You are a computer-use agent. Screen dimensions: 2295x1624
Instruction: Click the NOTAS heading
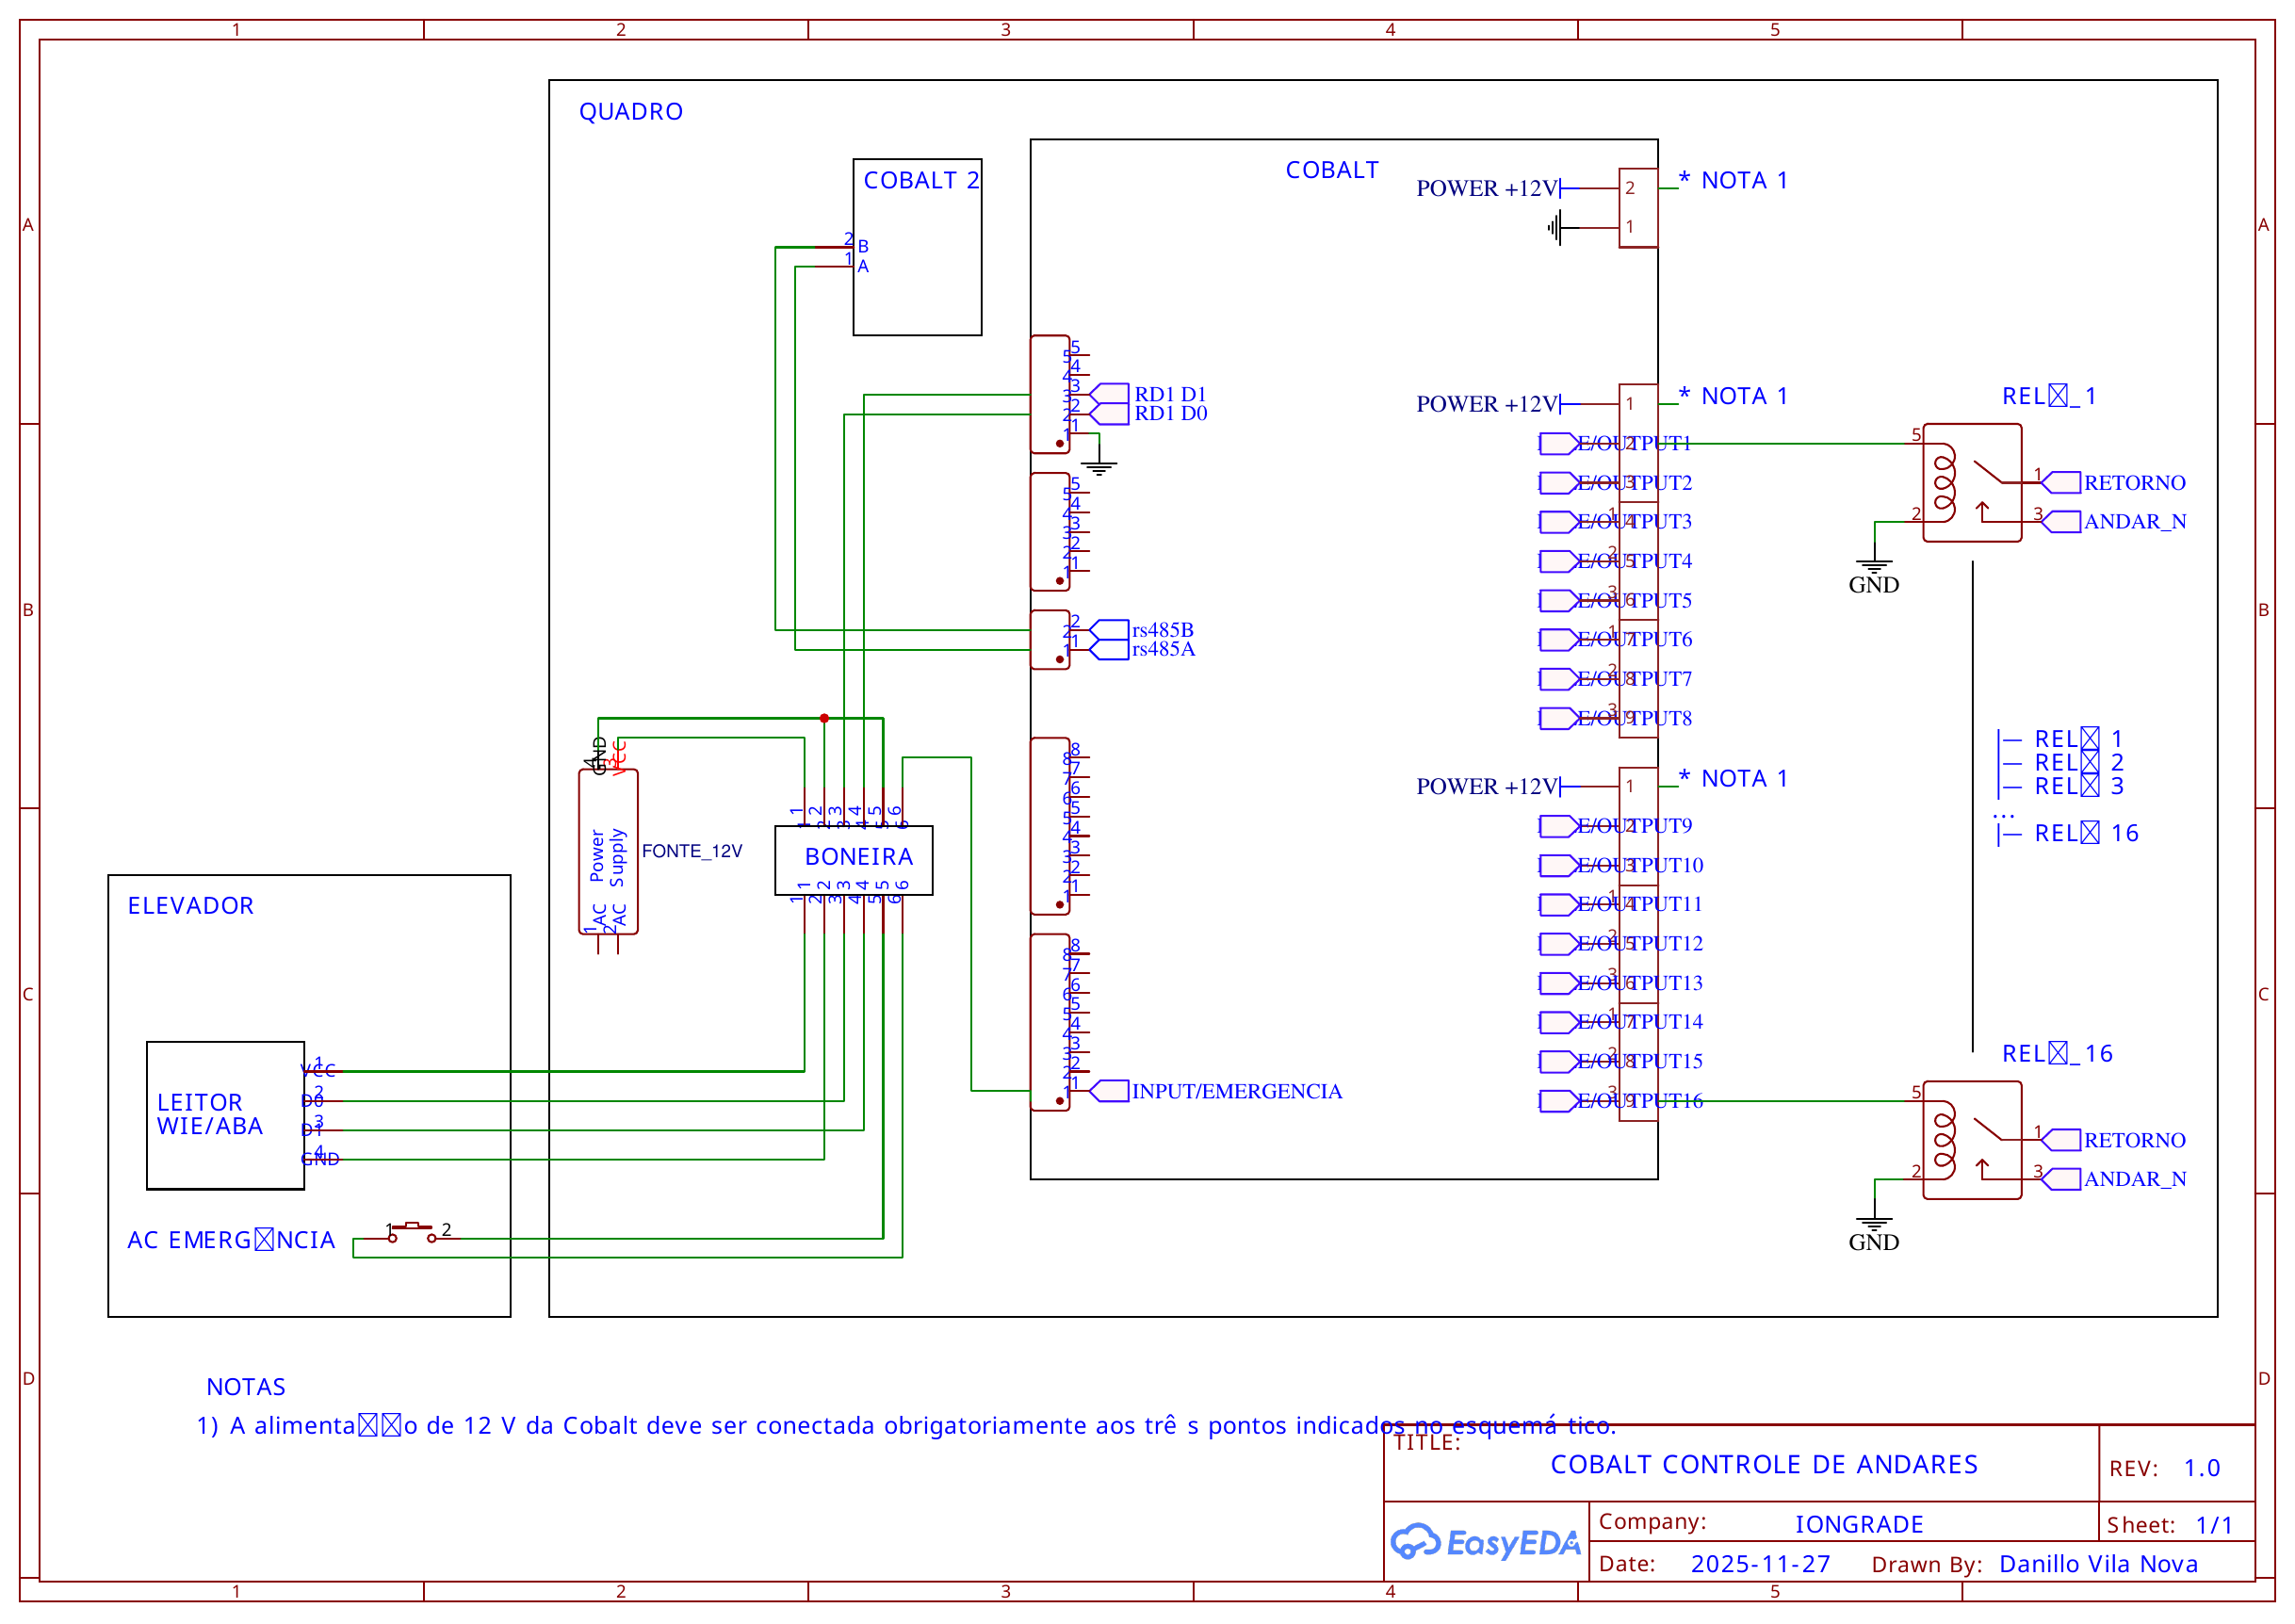pyautogui.click(x=246, y=1387)
